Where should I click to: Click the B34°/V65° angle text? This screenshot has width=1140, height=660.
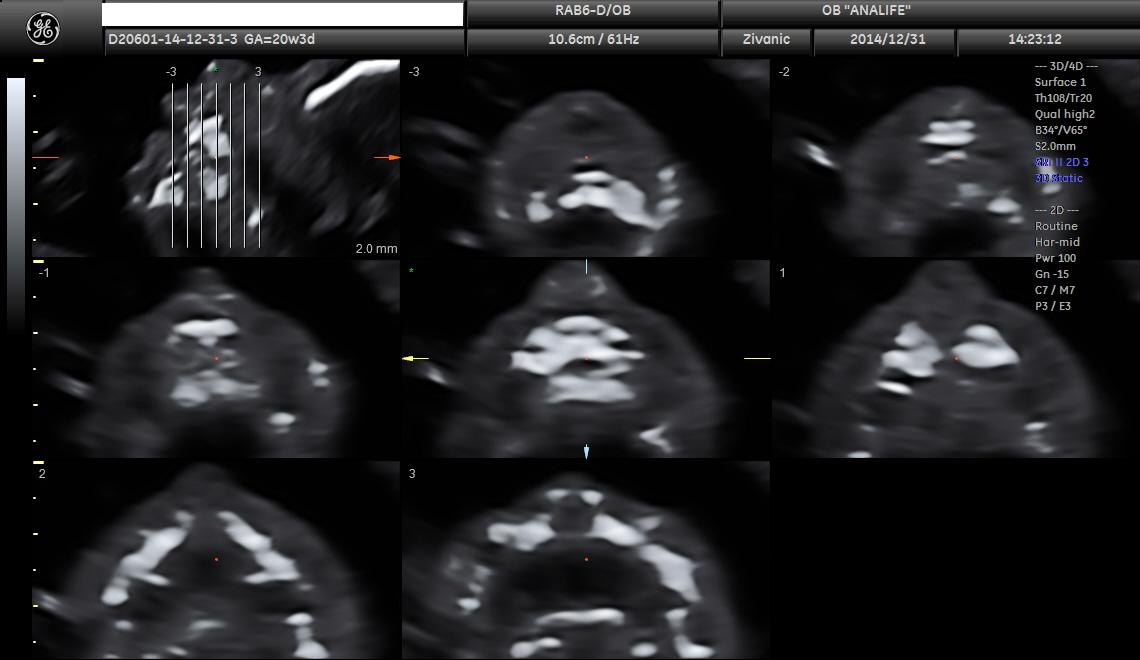point(1061,130)
